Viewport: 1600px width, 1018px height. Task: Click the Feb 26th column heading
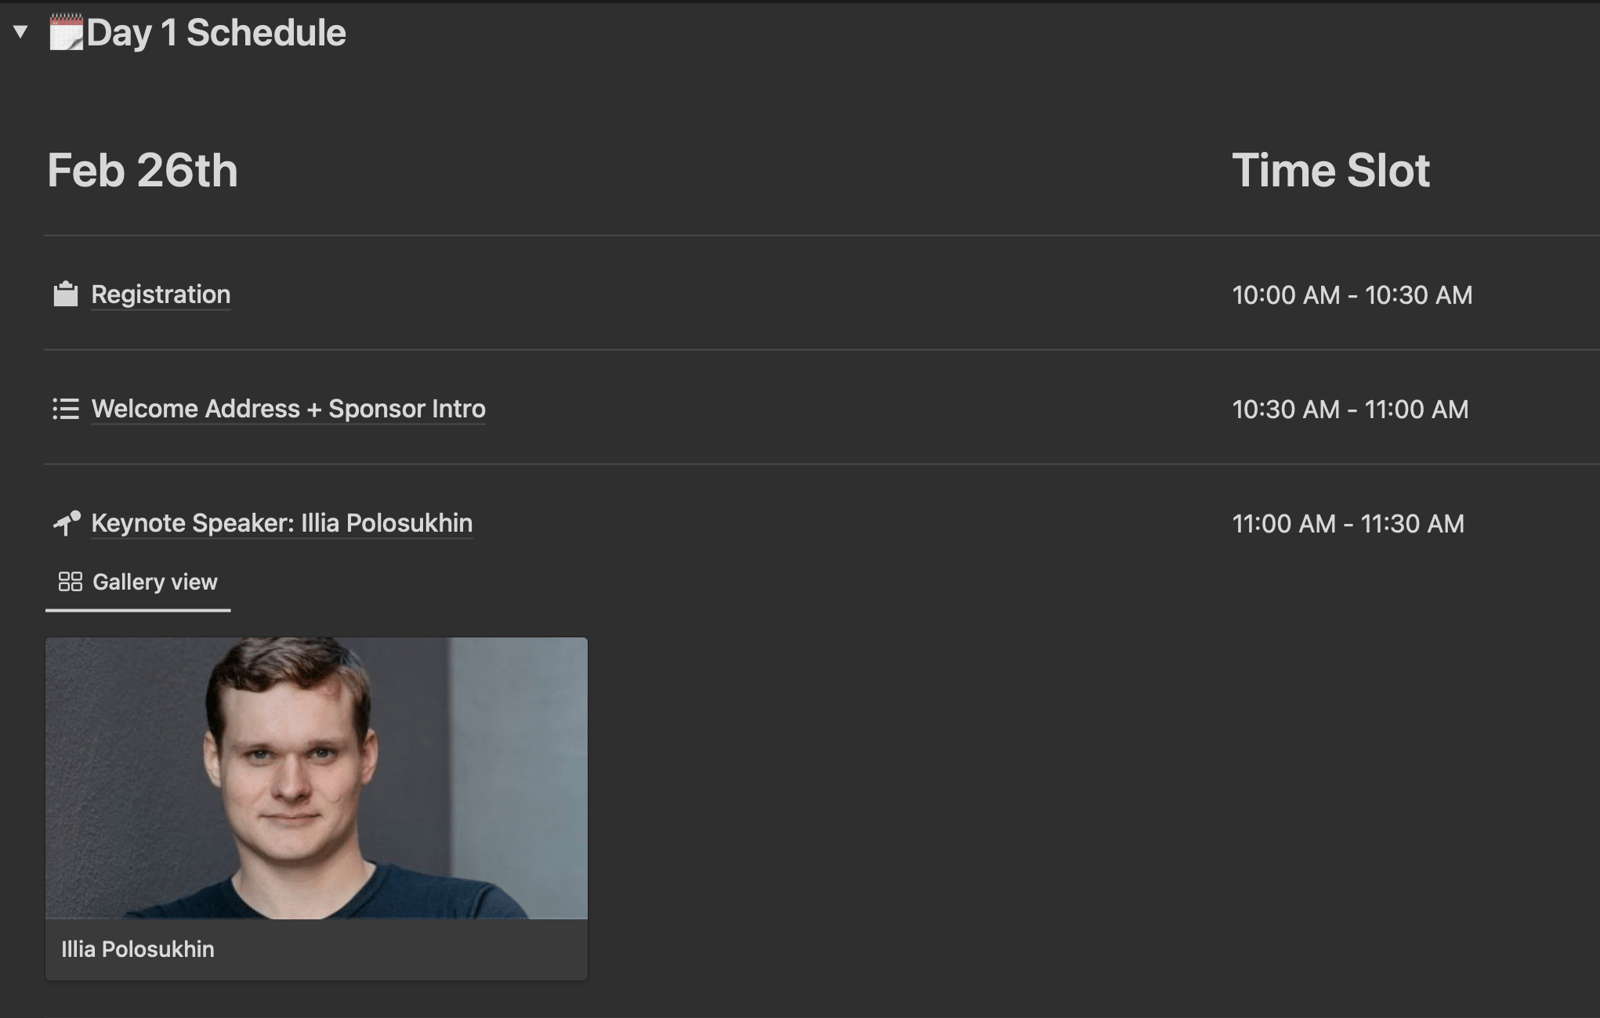pos(143,171)
